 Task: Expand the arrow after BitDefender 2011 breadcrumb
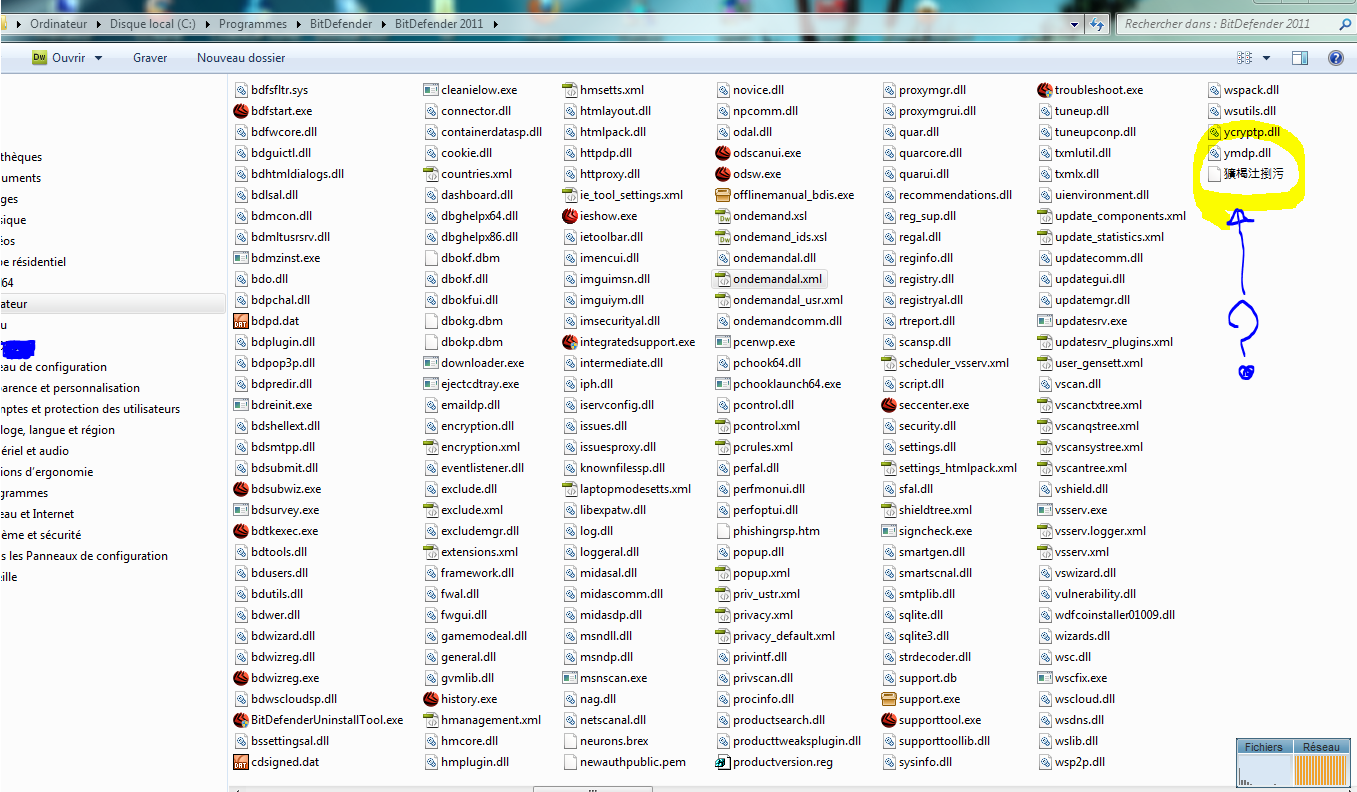pos(497,24)
